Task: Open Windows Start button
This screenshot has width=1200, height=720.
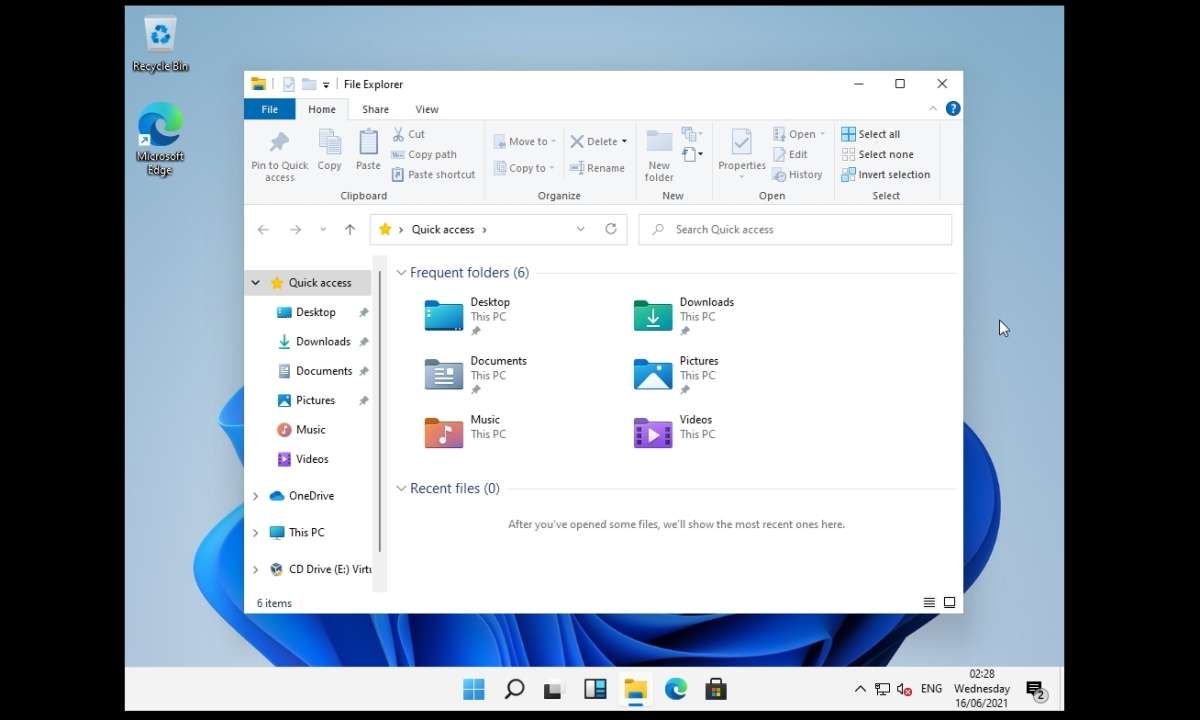Action: click(474, 689)
